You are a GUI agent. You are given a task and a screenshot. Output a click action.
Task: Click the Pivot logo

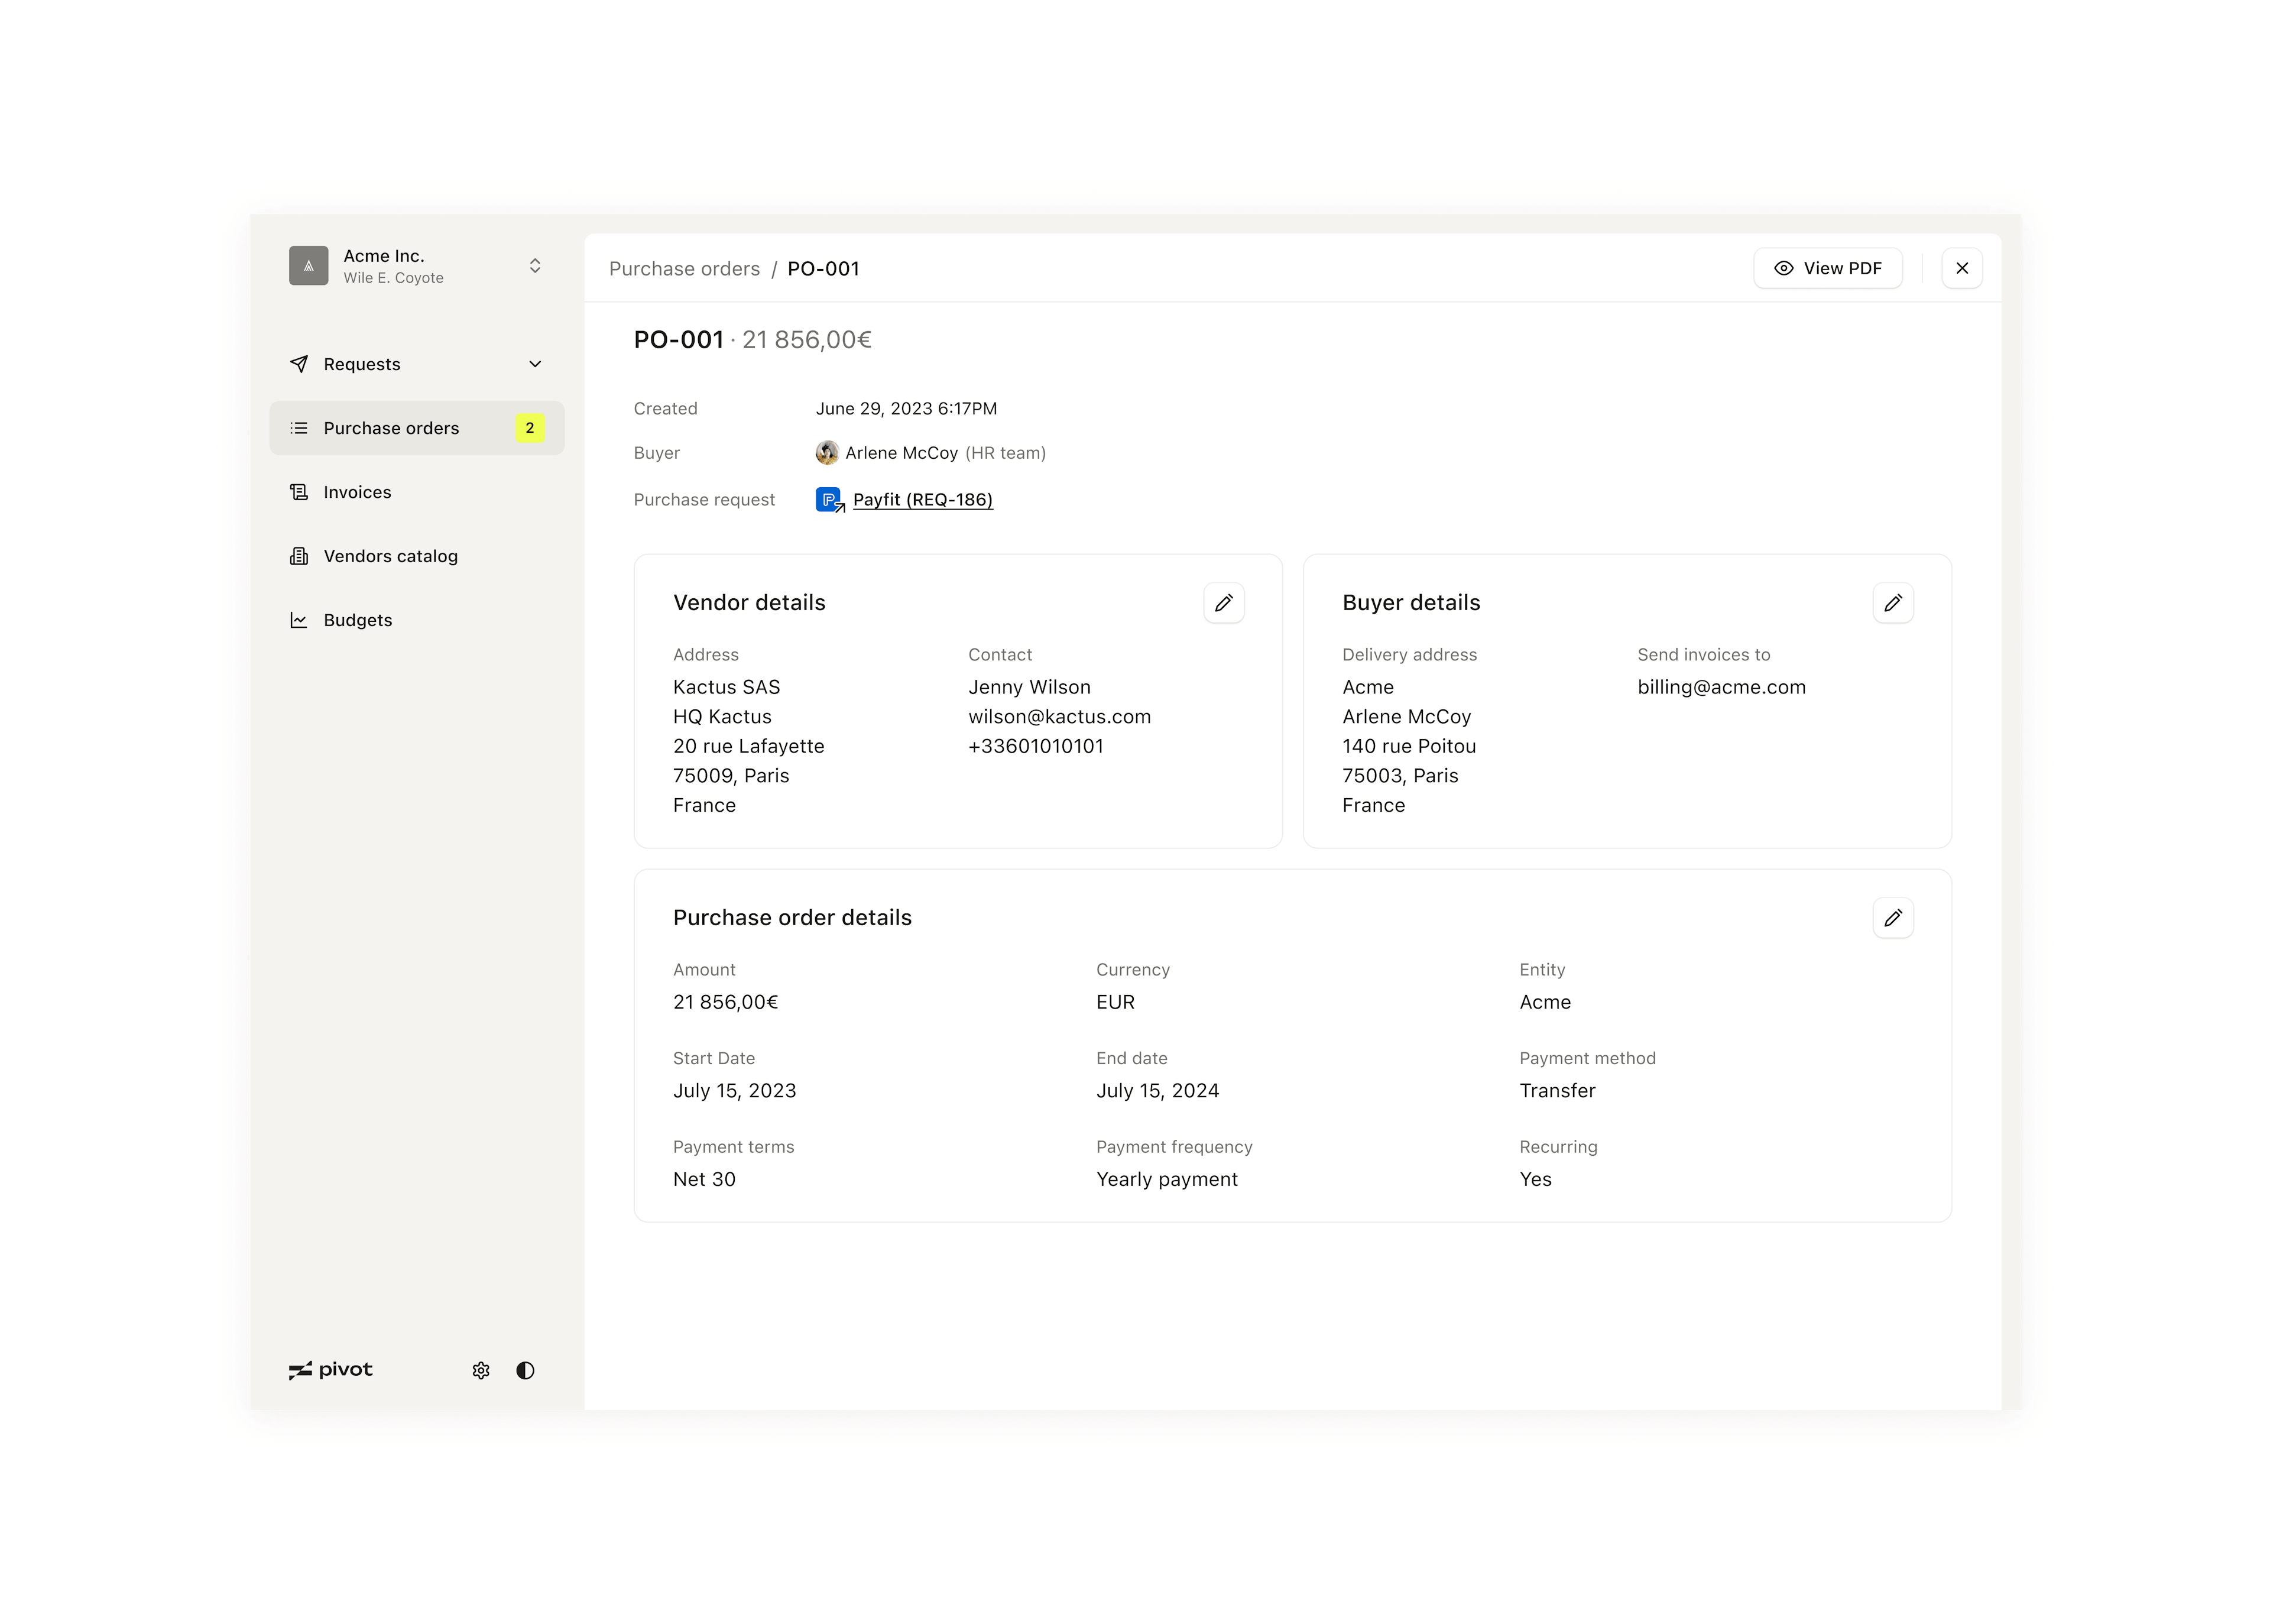click(331, 1370)
